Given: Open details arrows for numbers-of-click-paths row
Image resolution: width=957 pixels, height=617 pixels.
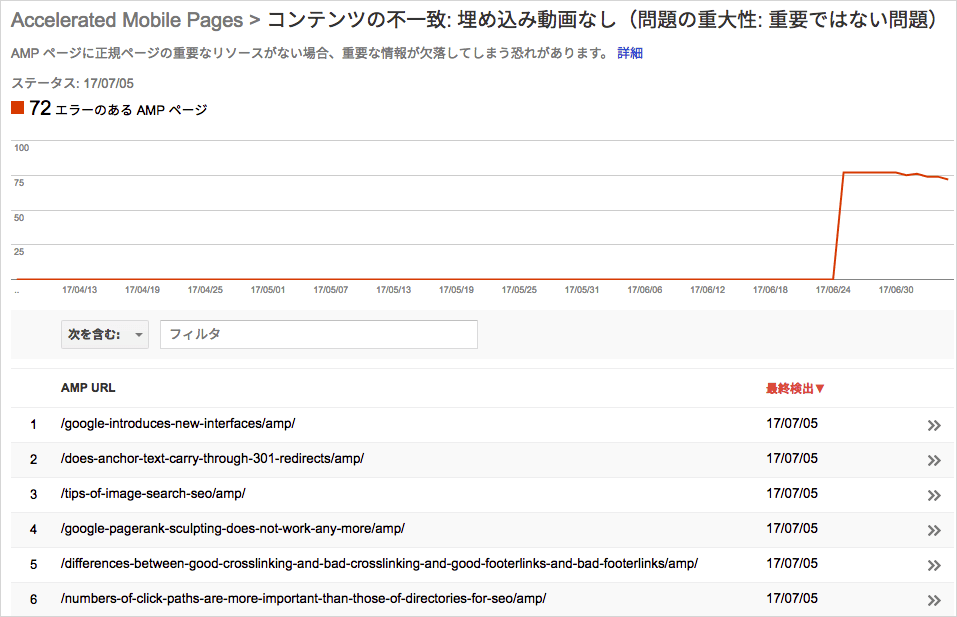Looking at the screenshot, I should pyautogui.click(x=934, y=601).
